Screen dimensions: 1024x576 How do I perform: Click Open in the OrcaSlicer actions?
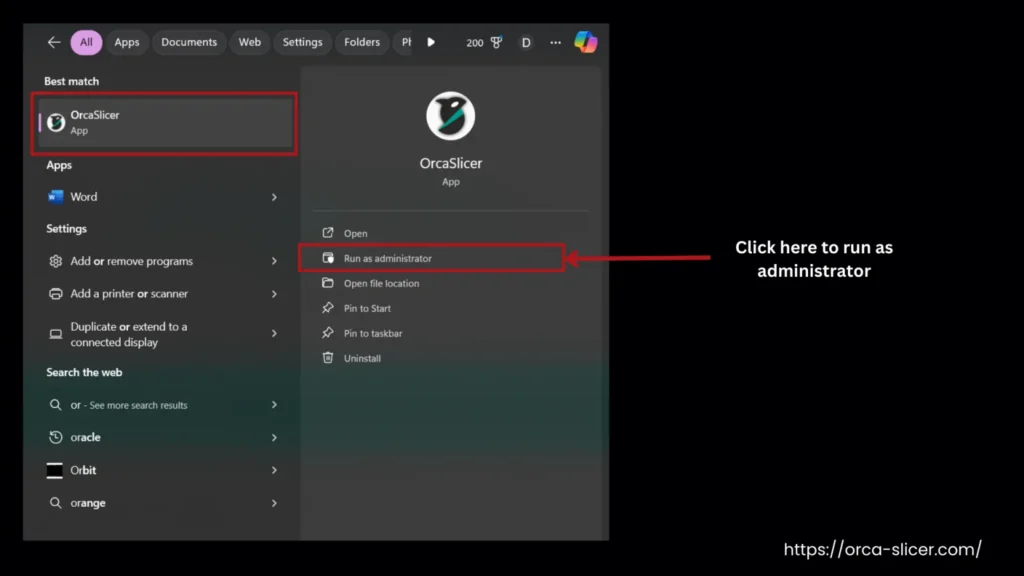click(x=355, y=233)
